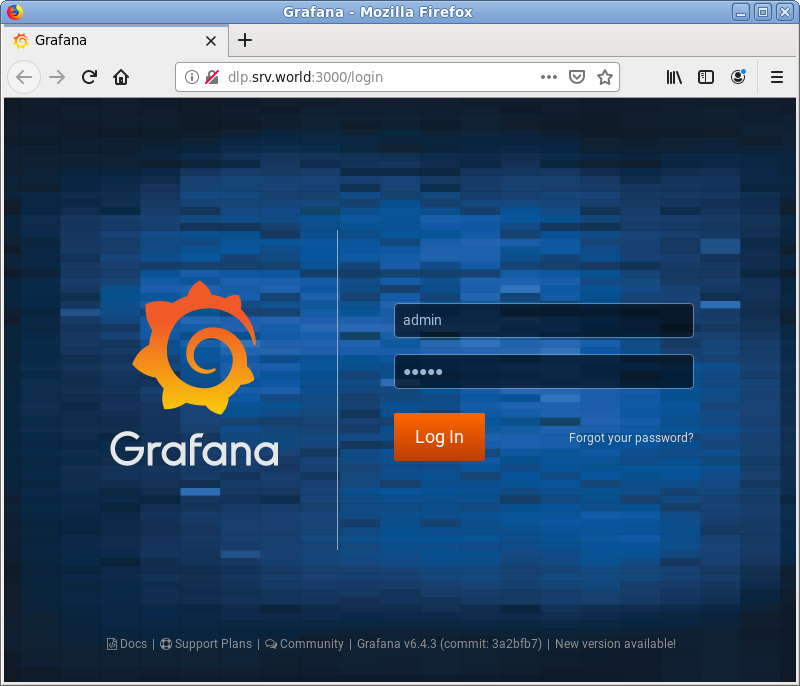The image size is (800, 686).
Task: Close the Firefox window
Action: pyautogui.click(x=785, y=12)
